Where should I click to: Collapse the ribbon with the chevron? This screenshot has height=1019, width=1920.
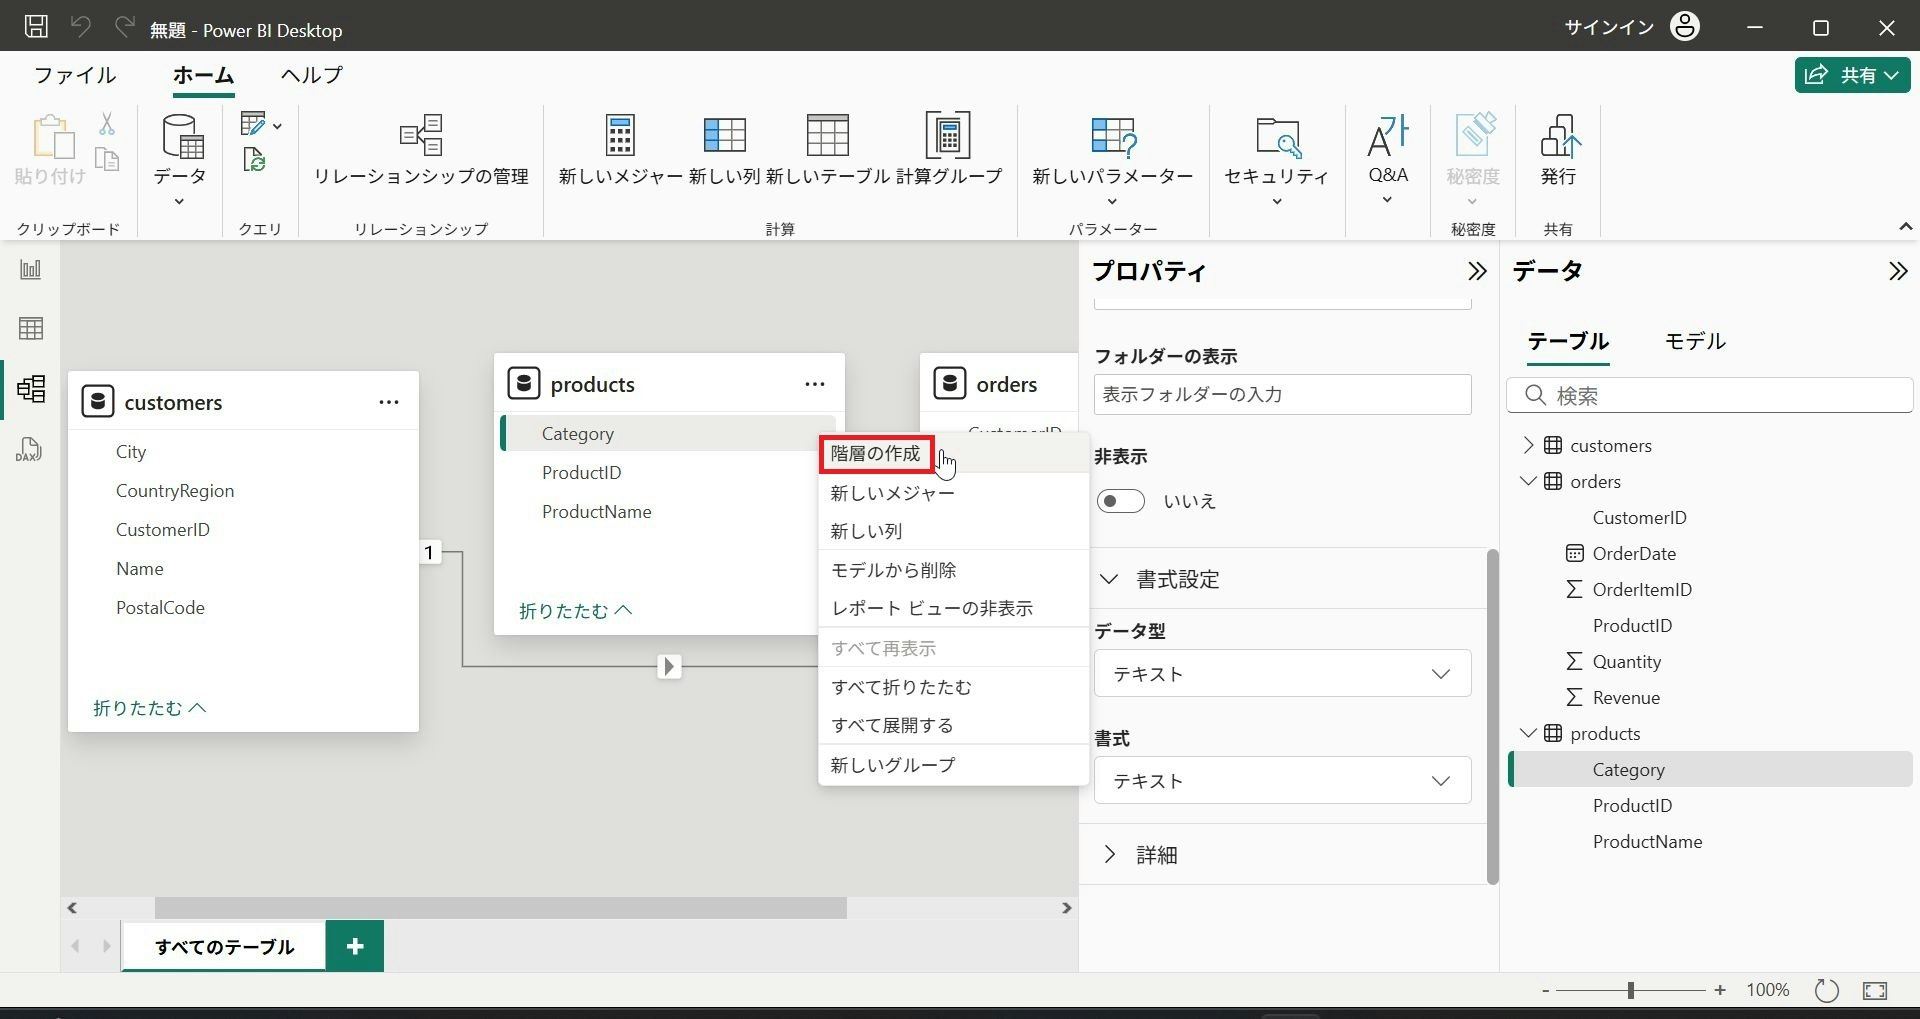[1906, 227]
